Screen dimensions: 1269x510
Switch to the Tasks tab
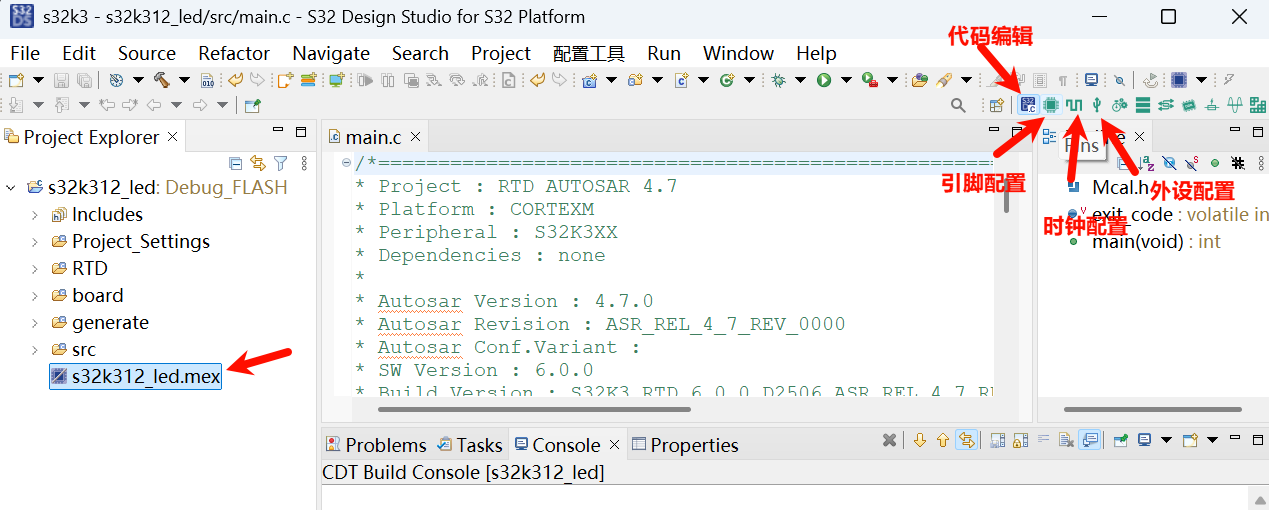tap(469, 445)
